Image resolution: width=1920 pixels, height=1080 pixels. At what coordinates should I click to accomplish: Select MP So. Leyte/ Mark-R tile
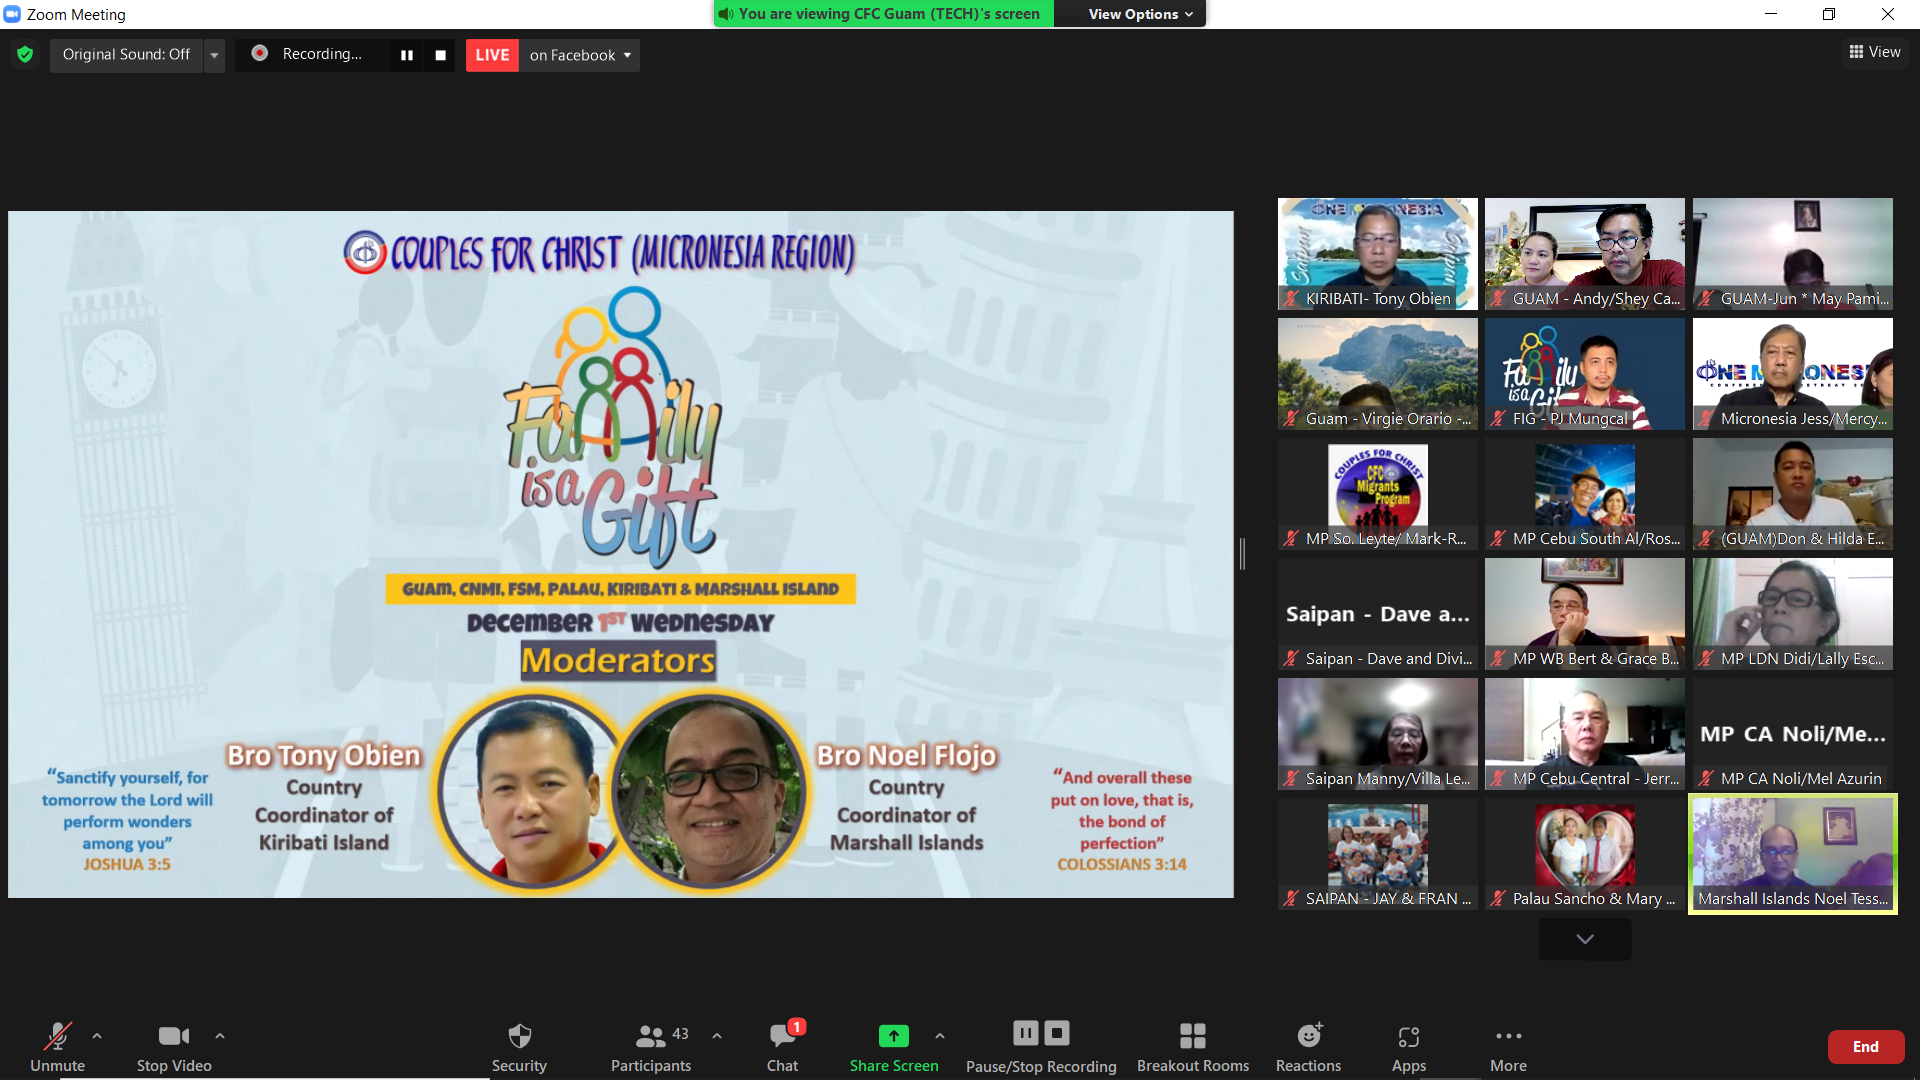(x=1378, y=494)
